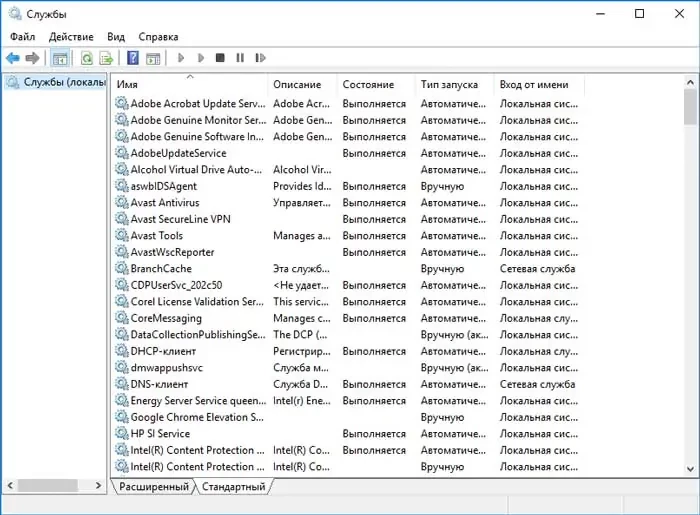Sort services by the Имя column header
The width and height of the screenshot is (700, 515).
[190, 85]
